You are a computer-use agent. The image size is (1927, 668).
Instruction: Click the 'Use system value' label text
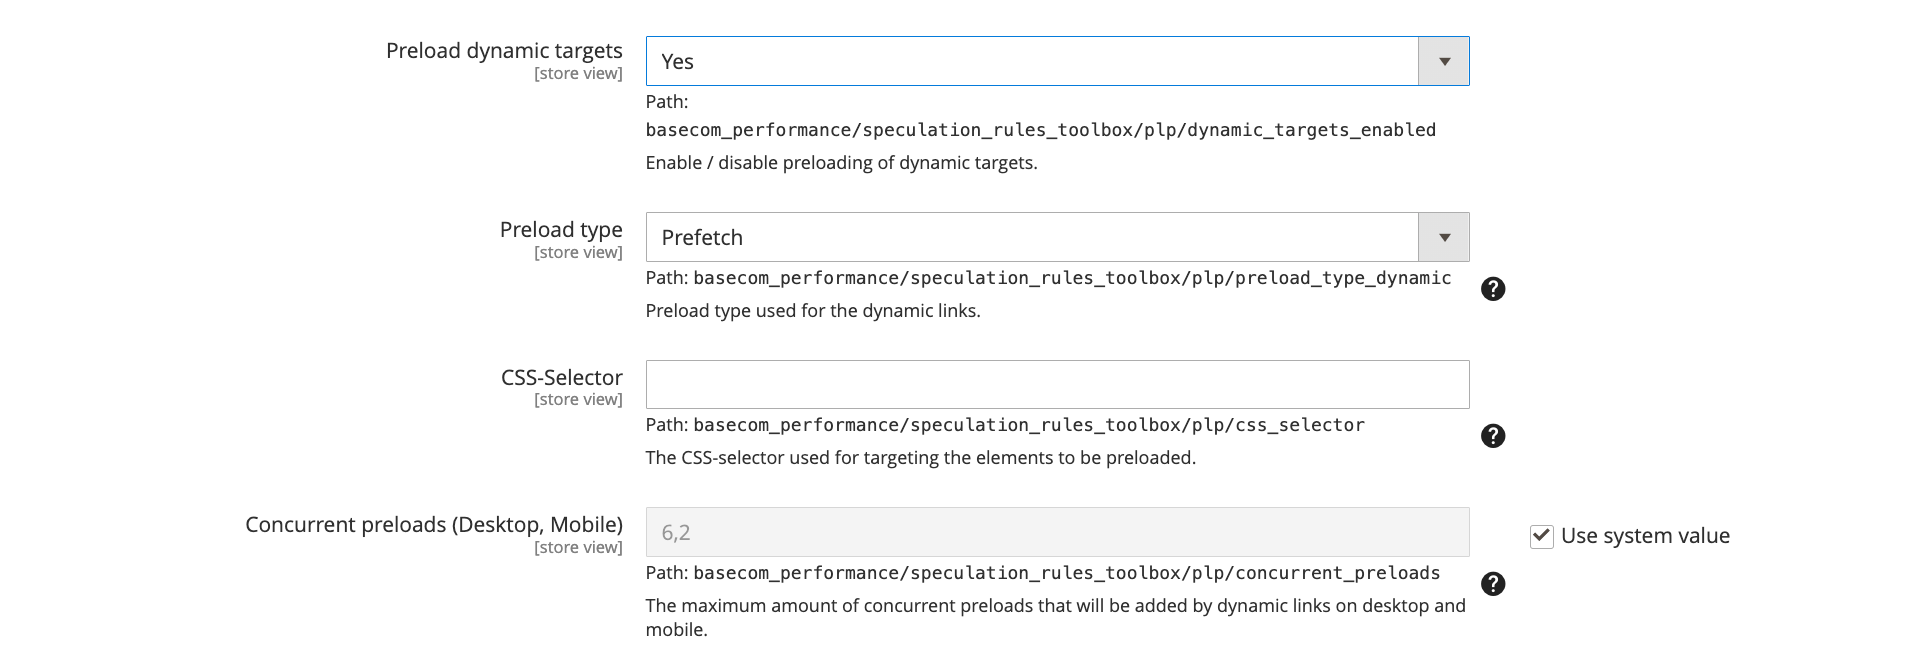pos(1644,536)
